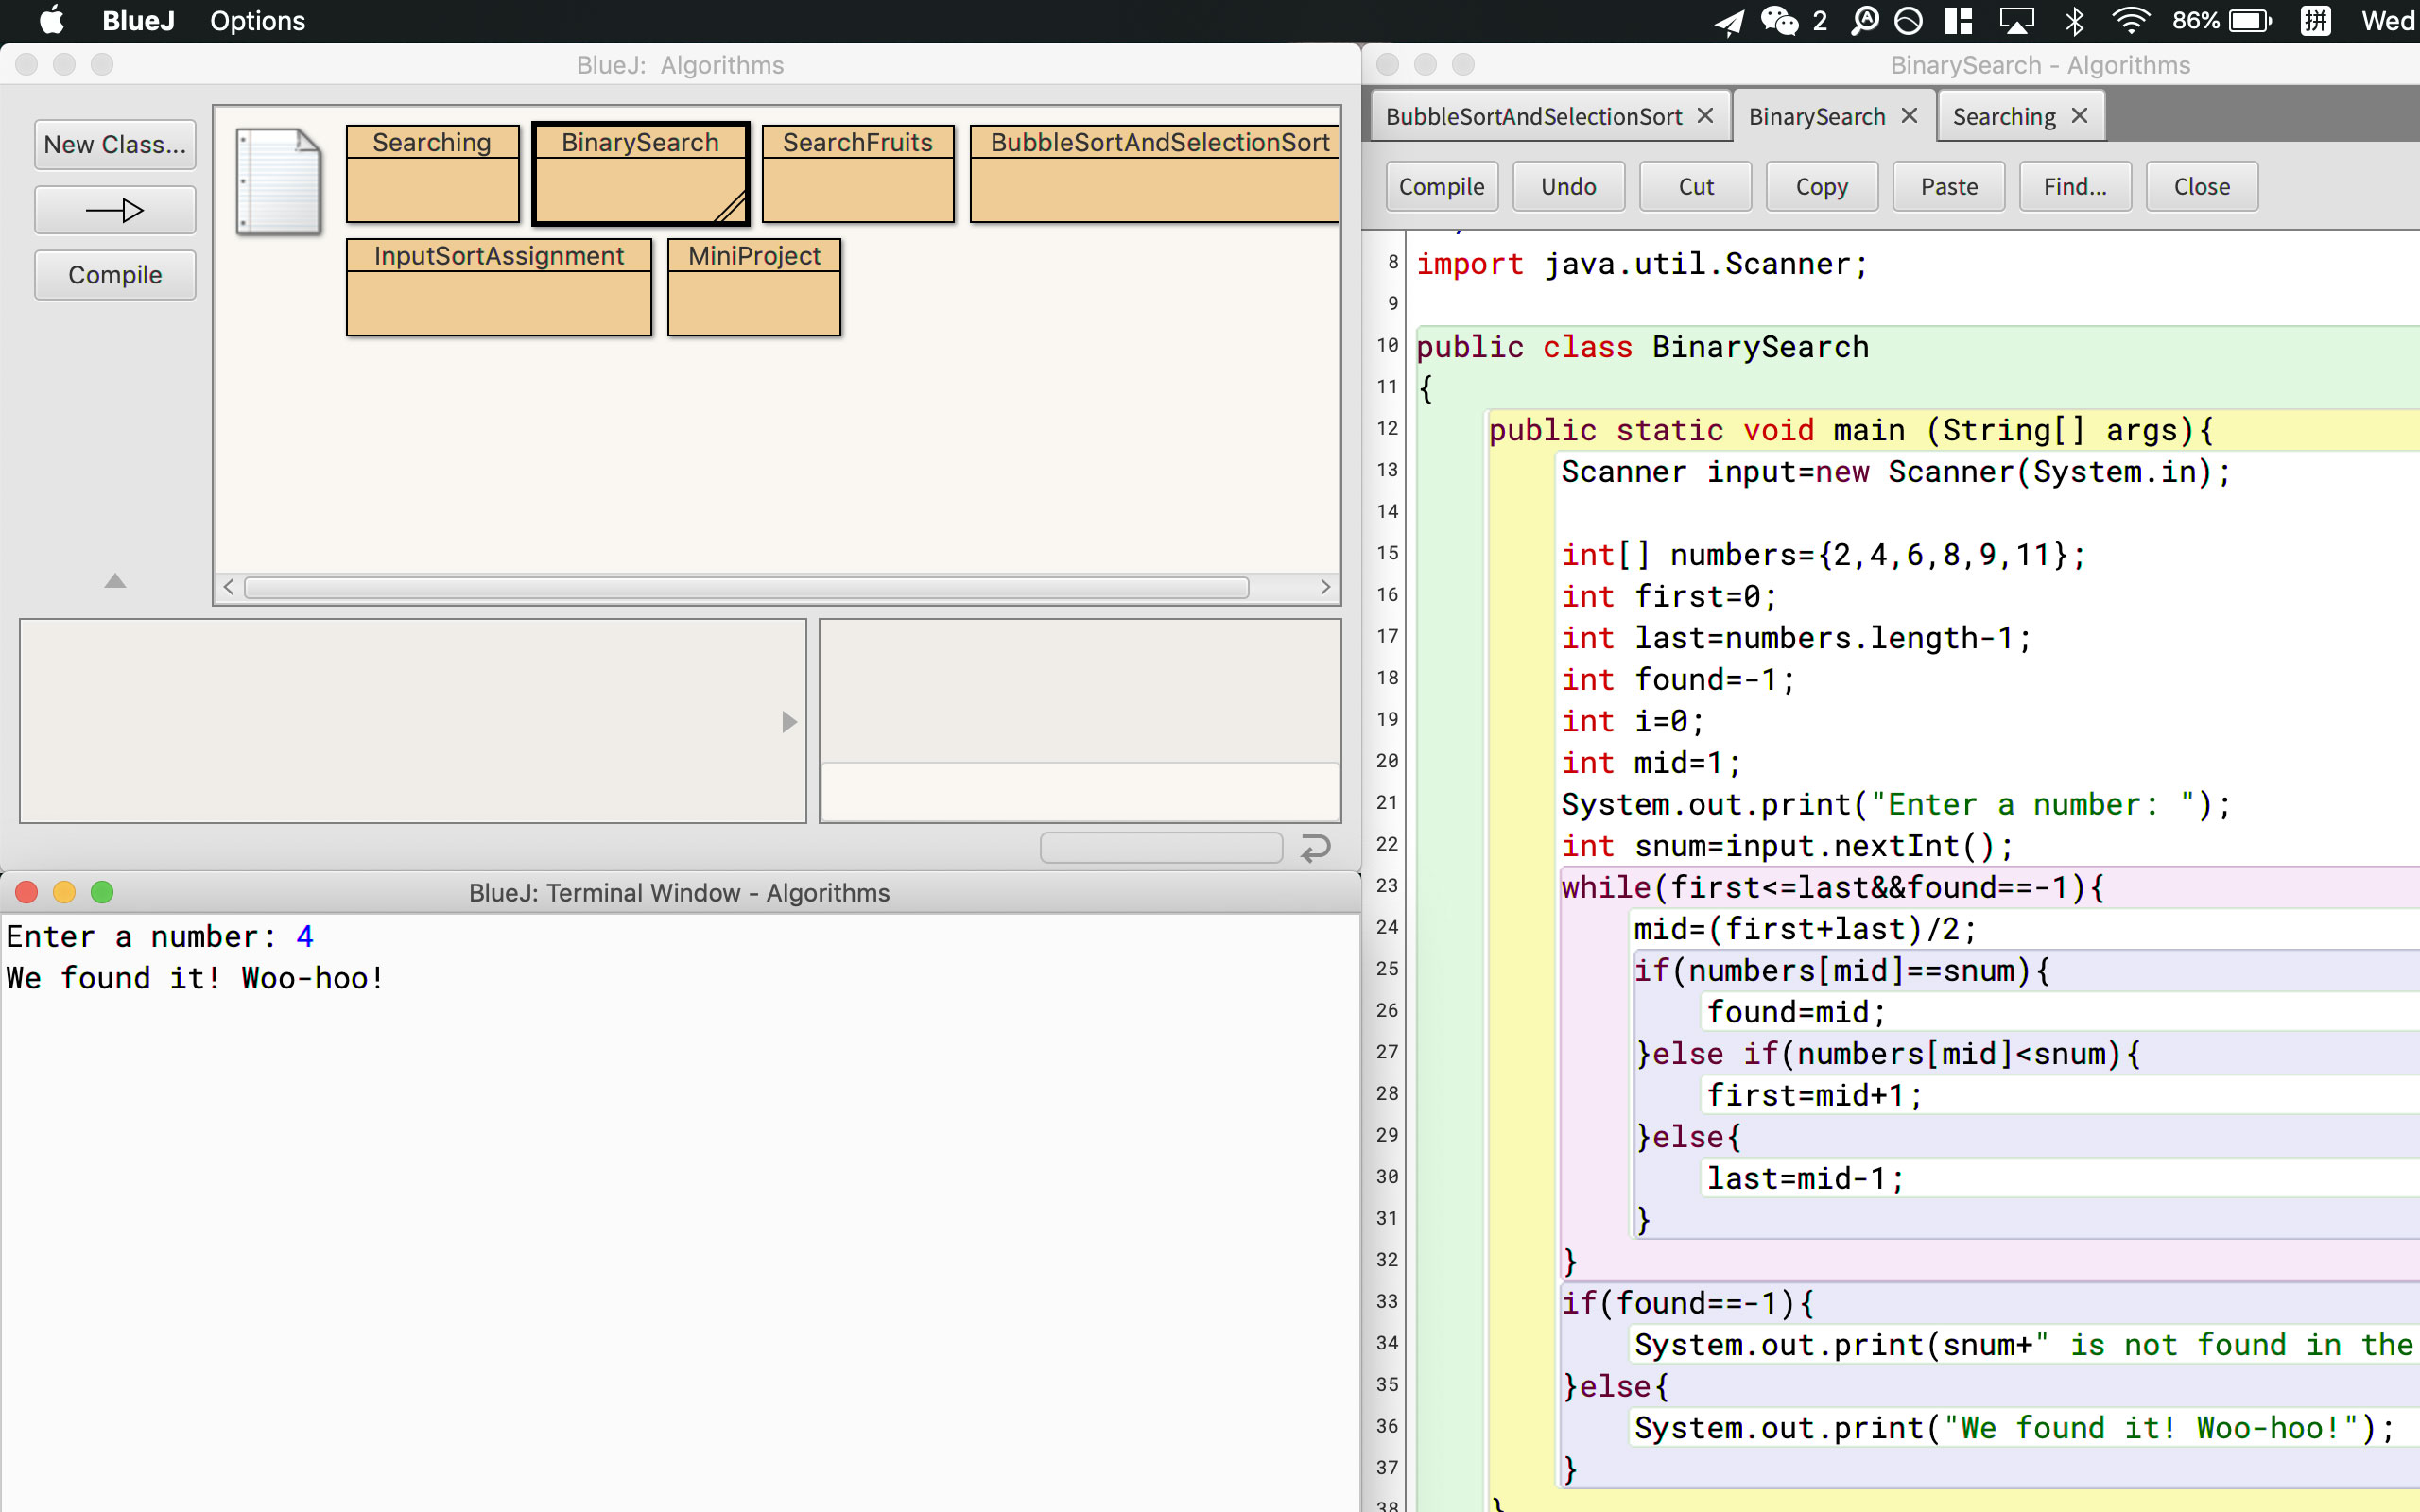
Task: Collapse the teamwork panel triangle
Action: (115, 581)
